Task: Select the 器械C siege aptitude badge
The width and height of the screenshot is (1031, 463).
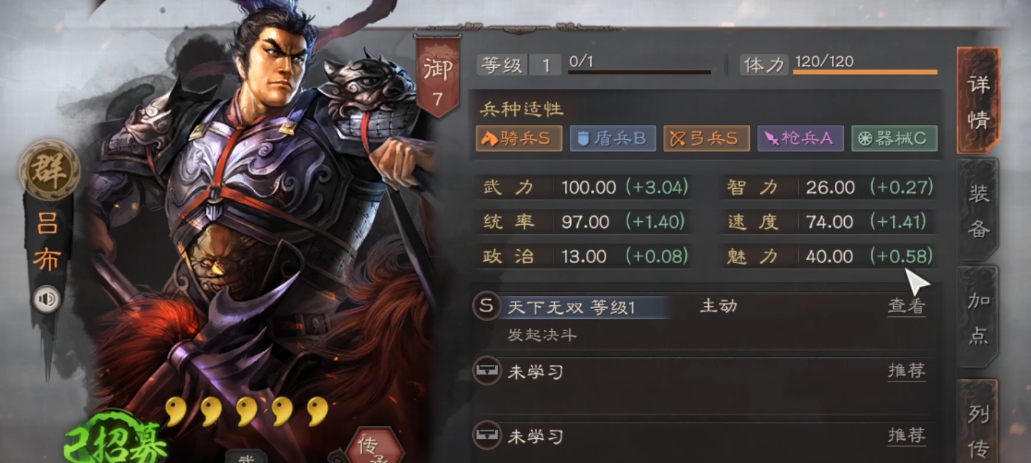Action: click(x=894, y=139)
